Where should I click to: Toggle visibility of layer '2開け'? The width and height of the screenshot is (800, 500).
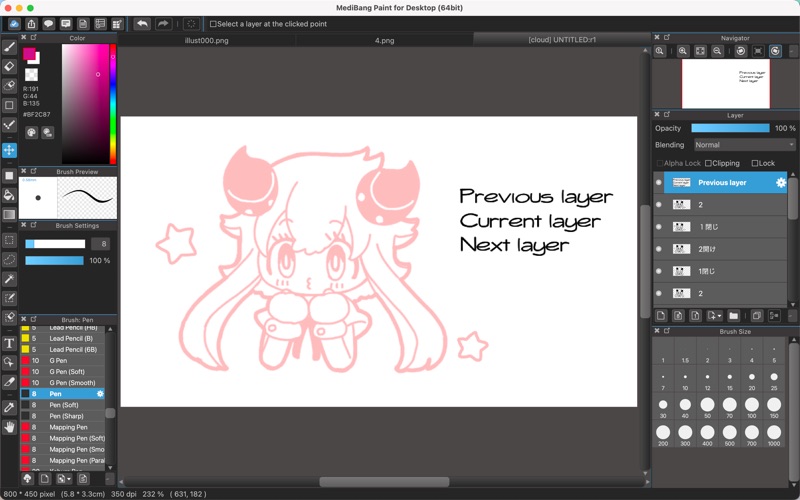pos(659,249)
